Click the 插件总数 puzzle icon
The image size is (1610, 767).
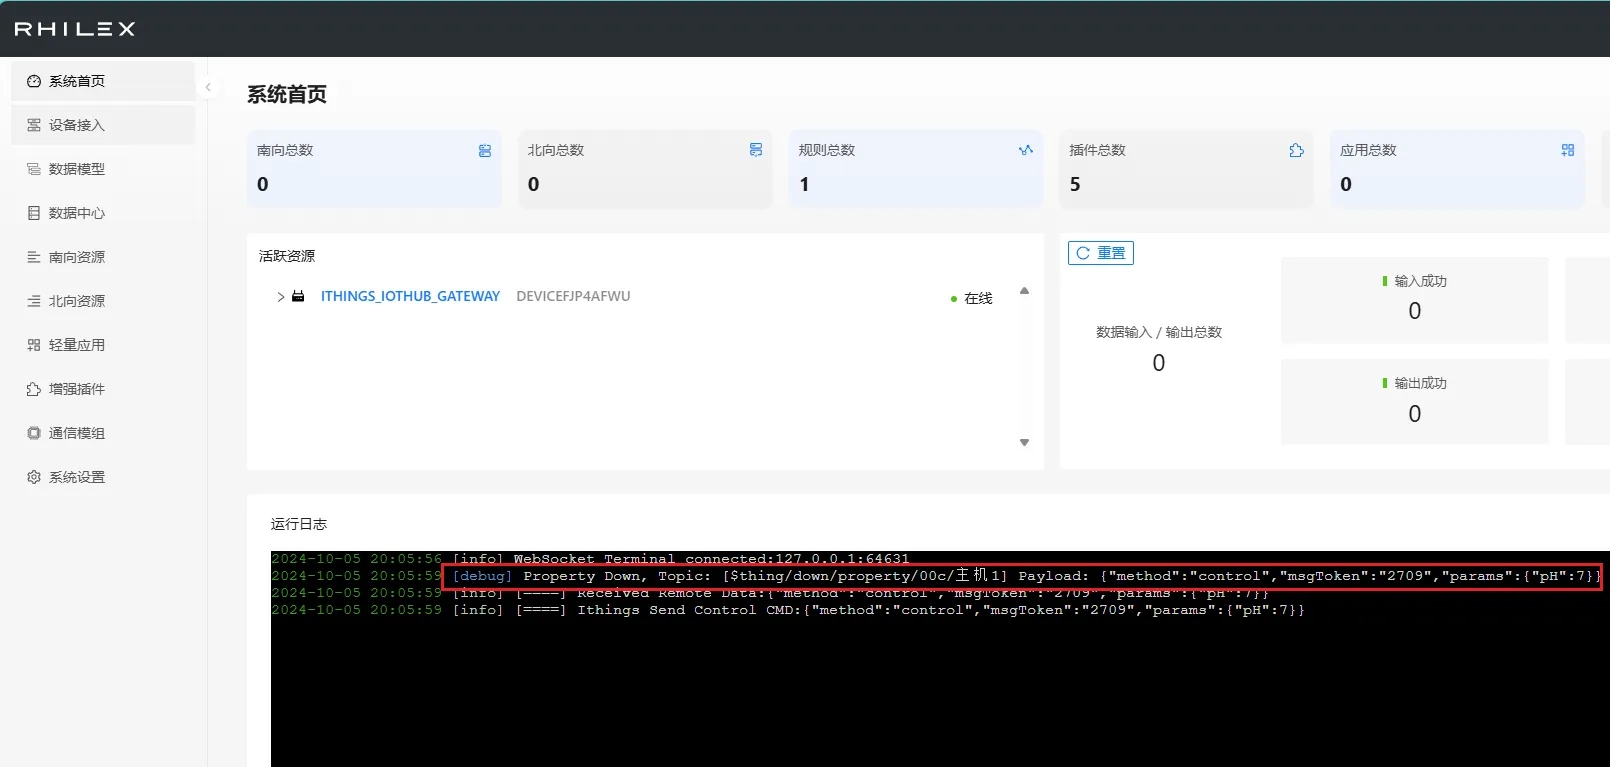click(1297, 150)
